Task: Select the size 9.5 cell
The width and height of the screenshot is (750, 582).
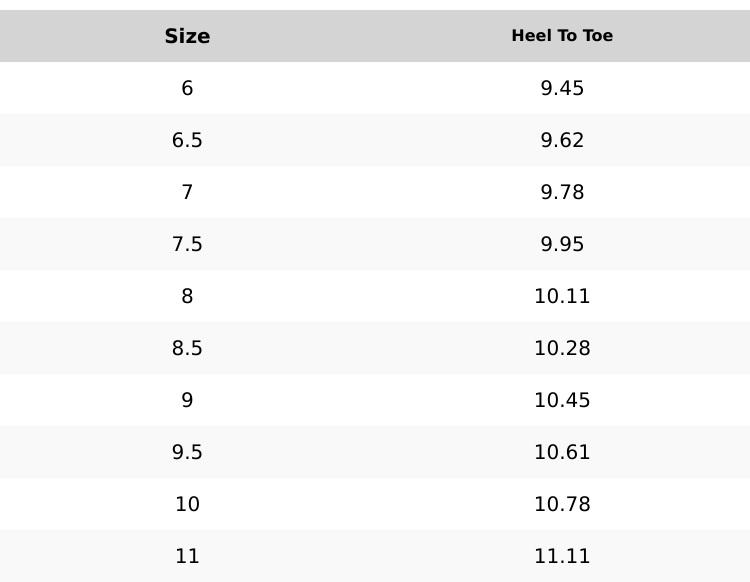Action: point(187,452)
